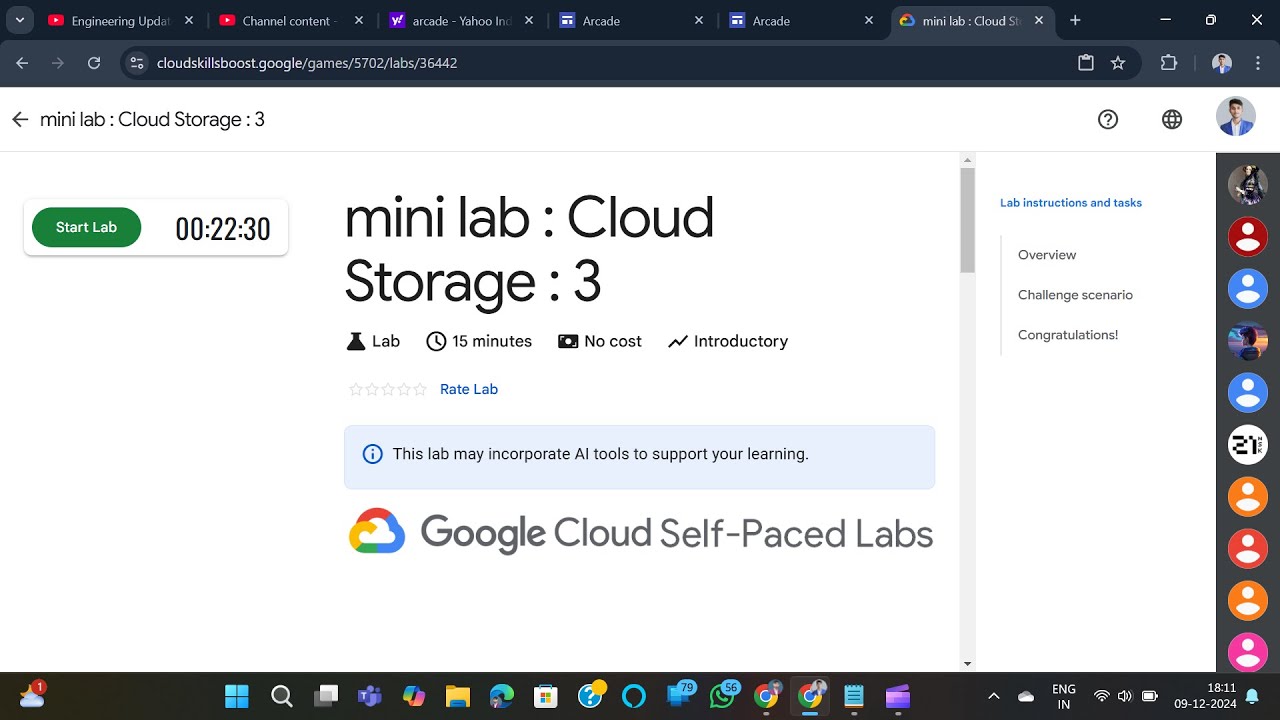Show hidden system tray icons chevron
This screenshot has width=1280, height=720.
click(994, 696)
